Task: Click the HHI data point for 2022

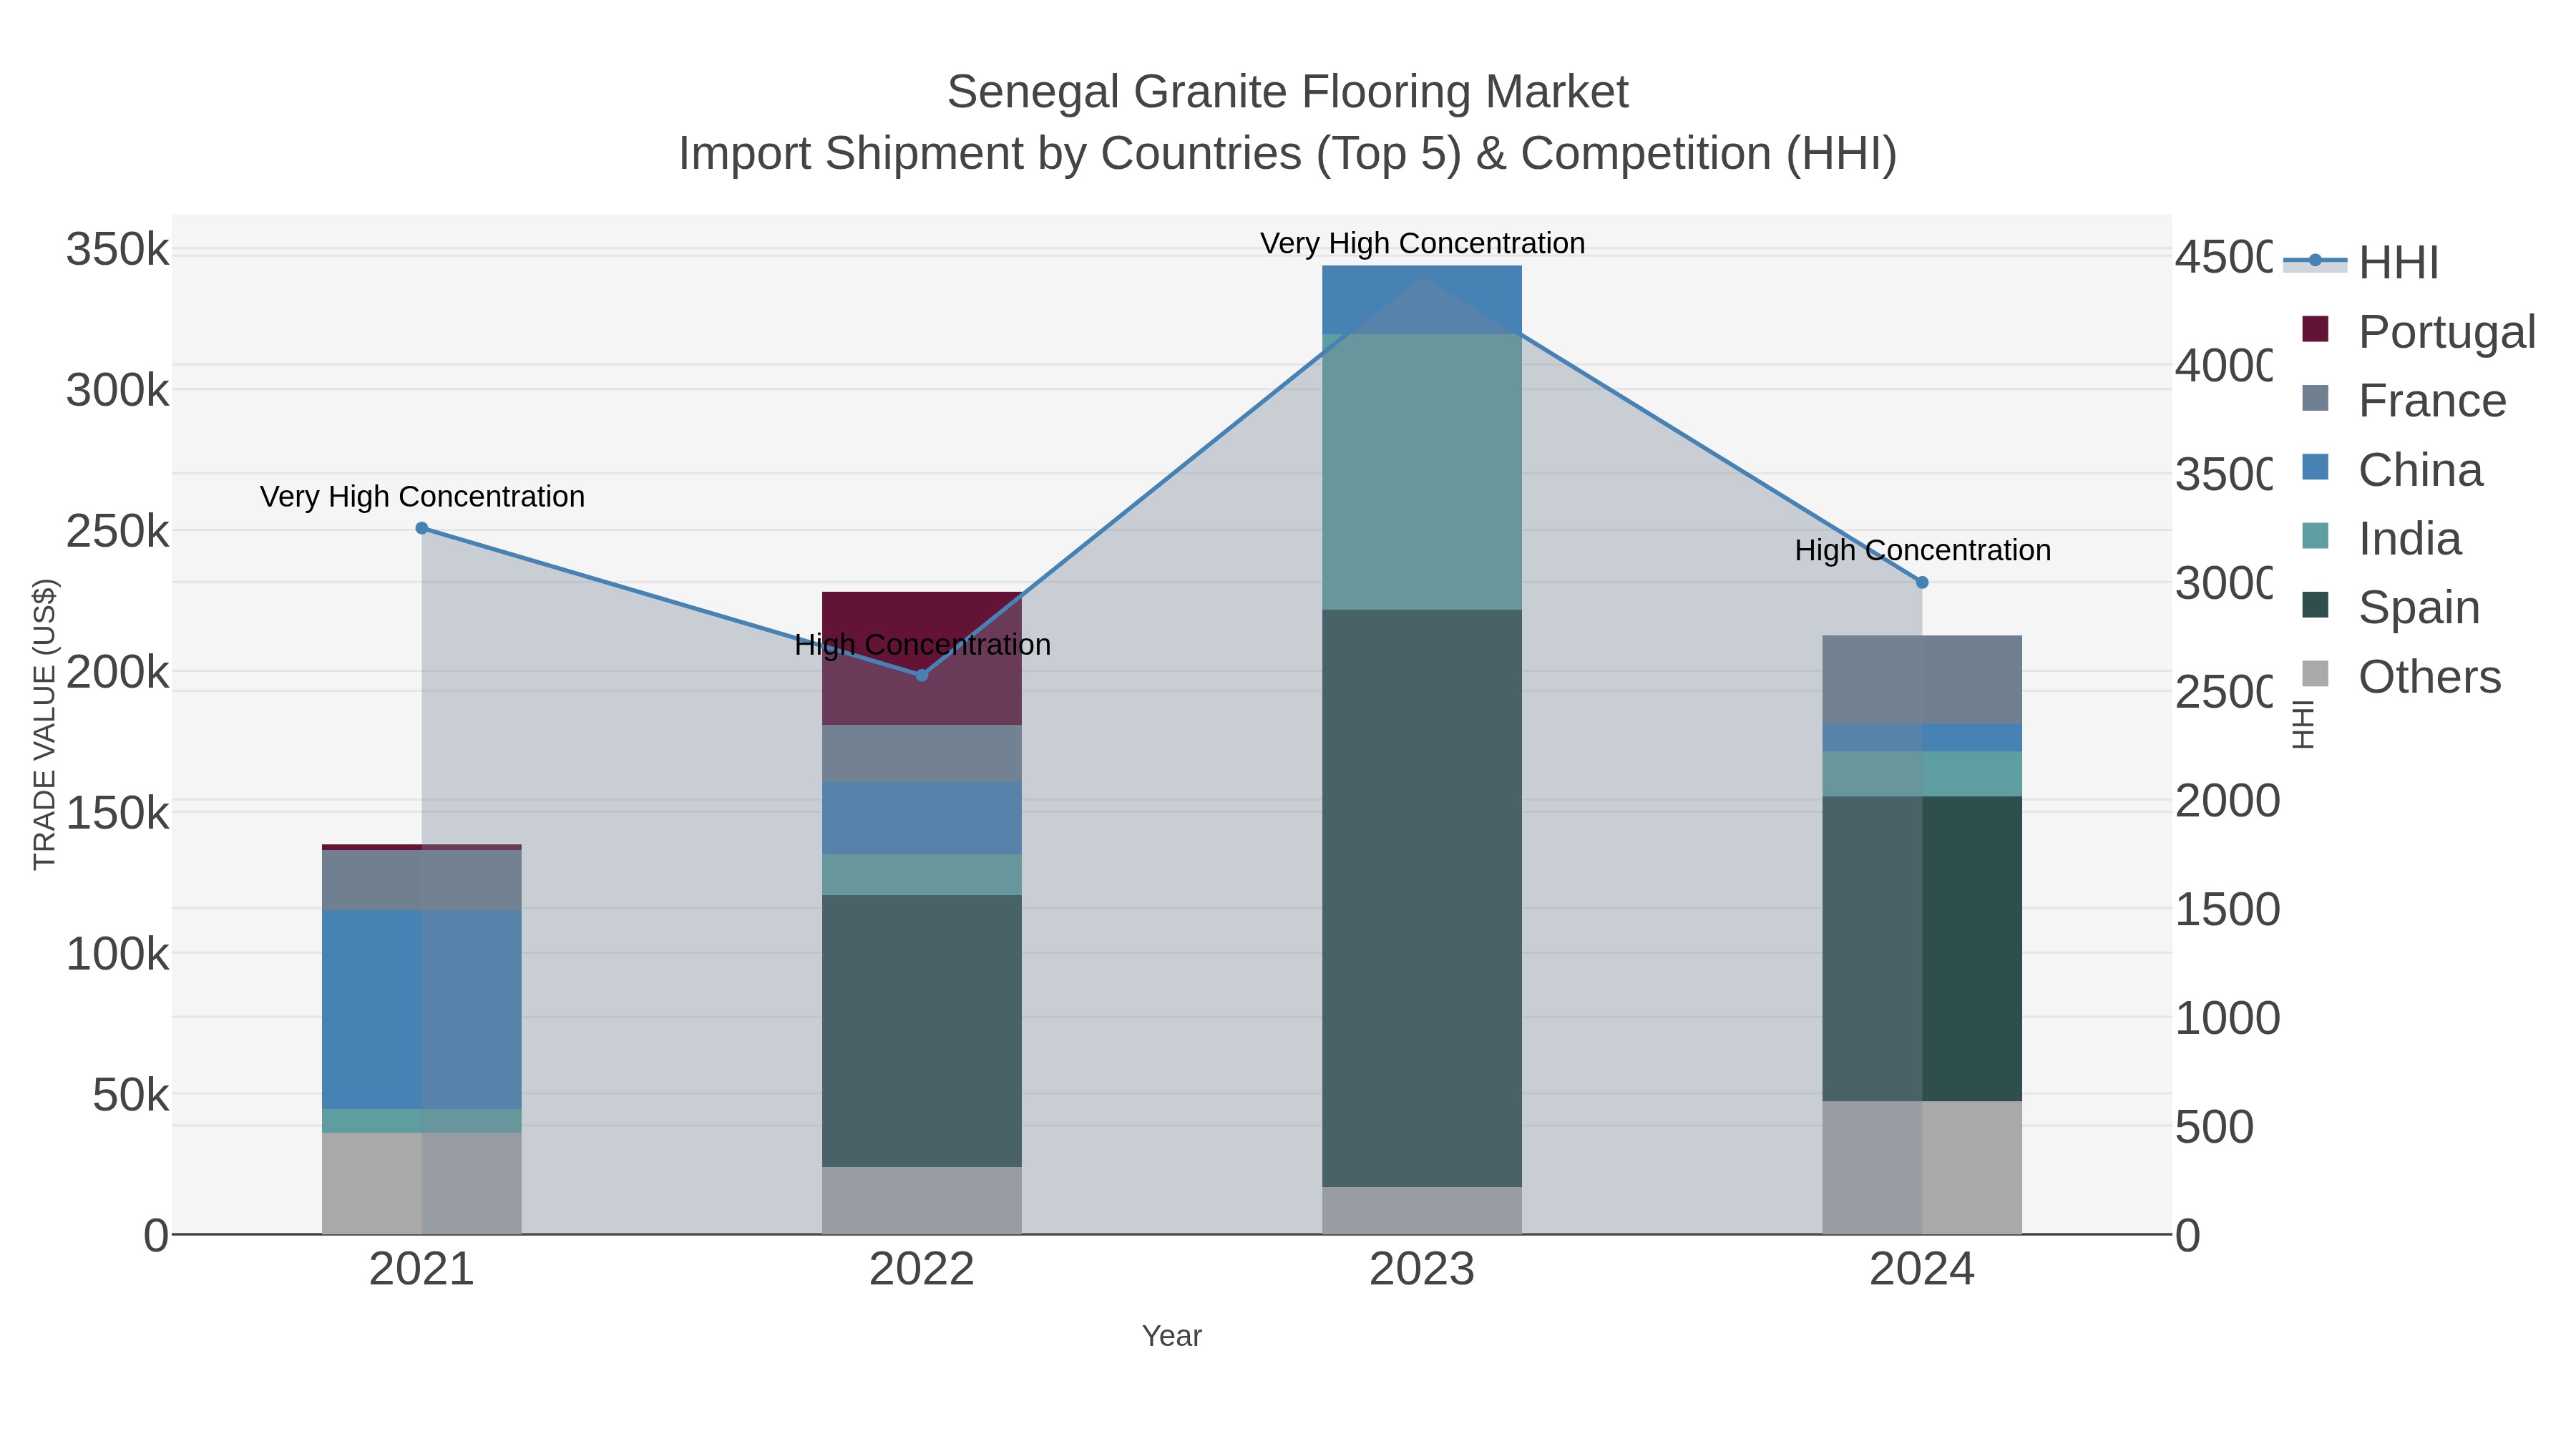Action: pyautogui.click(x=922, y=675)
